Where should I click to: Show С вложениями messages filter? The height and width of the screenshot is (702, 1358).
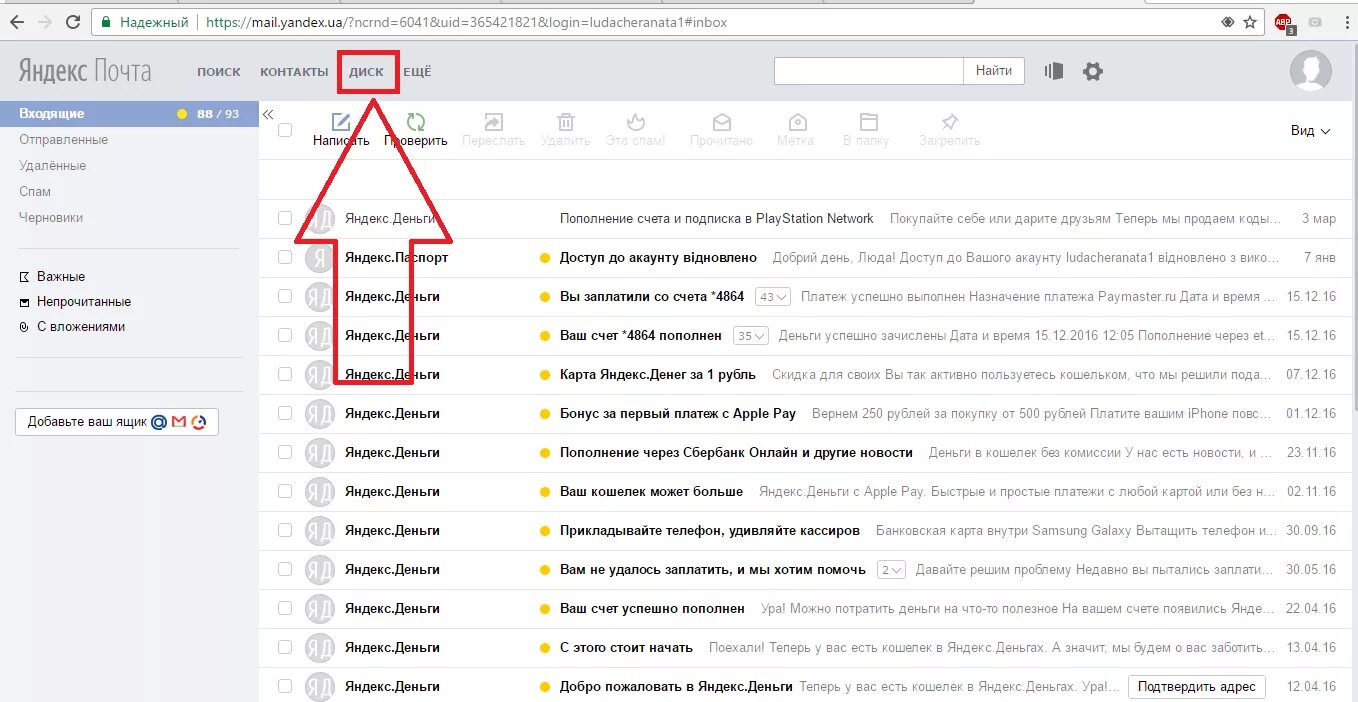point(72,326)
